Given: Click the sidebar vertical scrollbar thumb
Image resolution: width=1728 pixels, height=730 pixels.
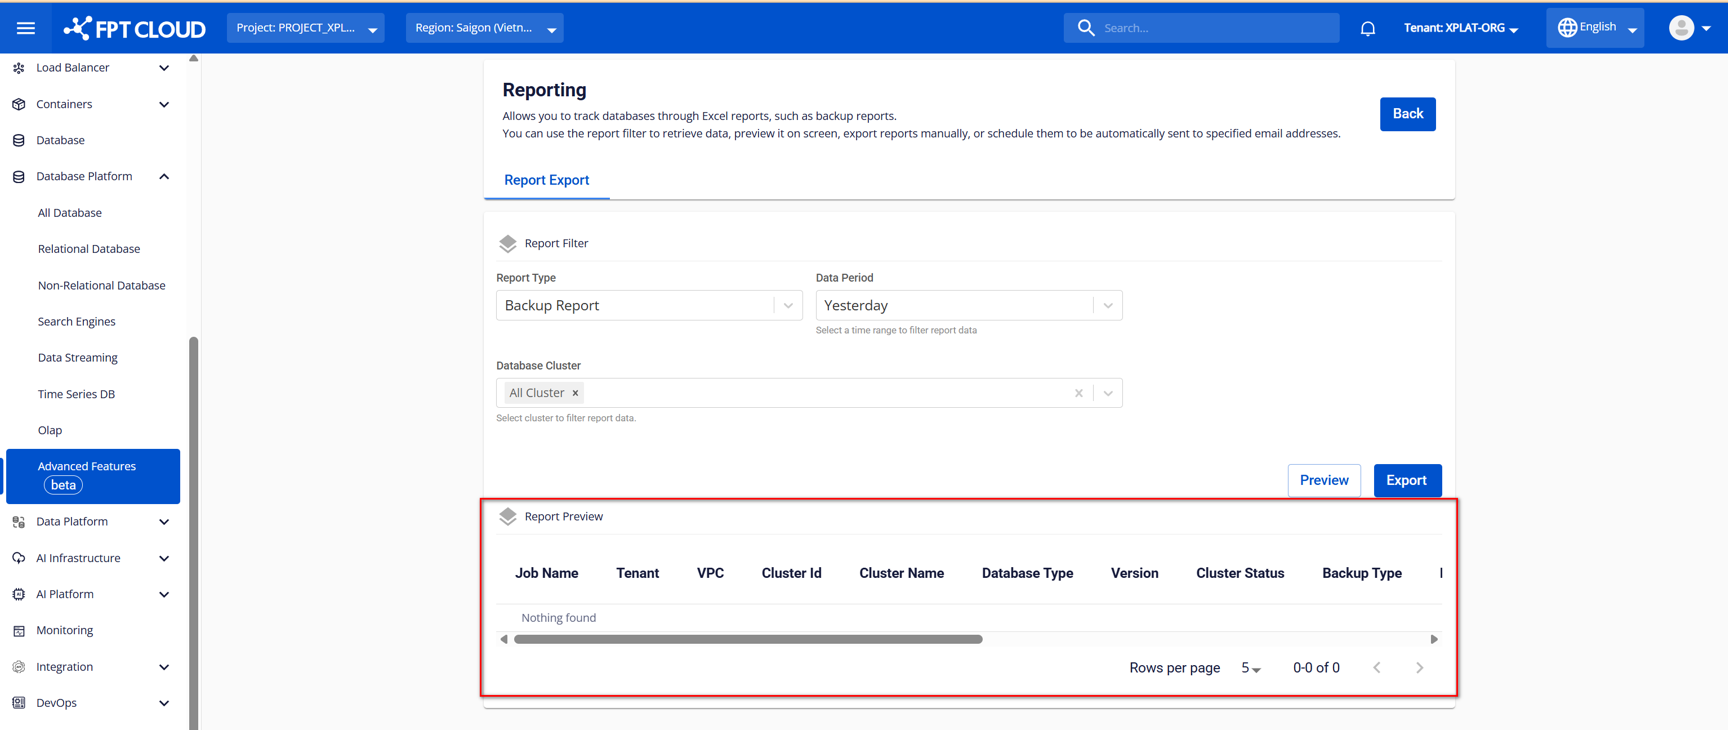Looking at the screenshot, I should coord(193,533).
